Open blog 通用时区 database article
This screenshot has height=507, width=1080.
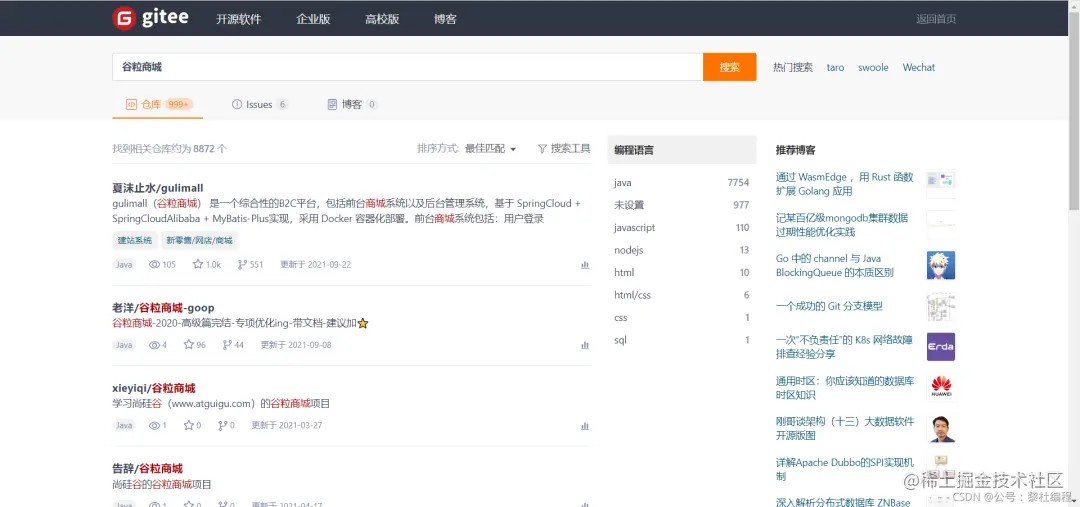pyautogui.click(x=844, y=388)
